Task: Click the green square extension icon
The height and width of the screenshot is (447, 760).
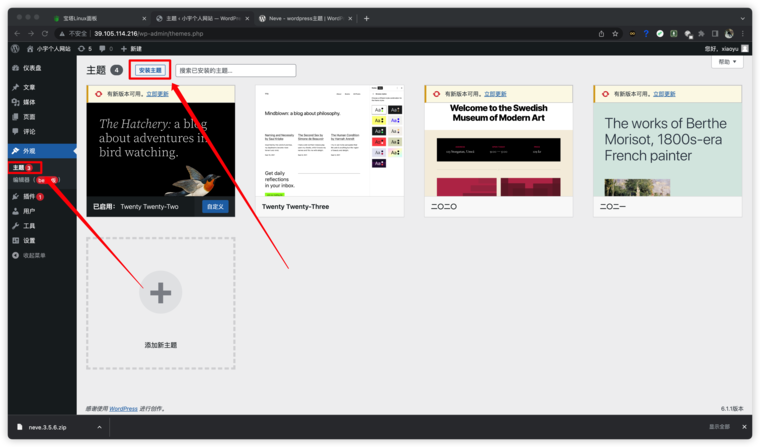Action: (674, 33)
